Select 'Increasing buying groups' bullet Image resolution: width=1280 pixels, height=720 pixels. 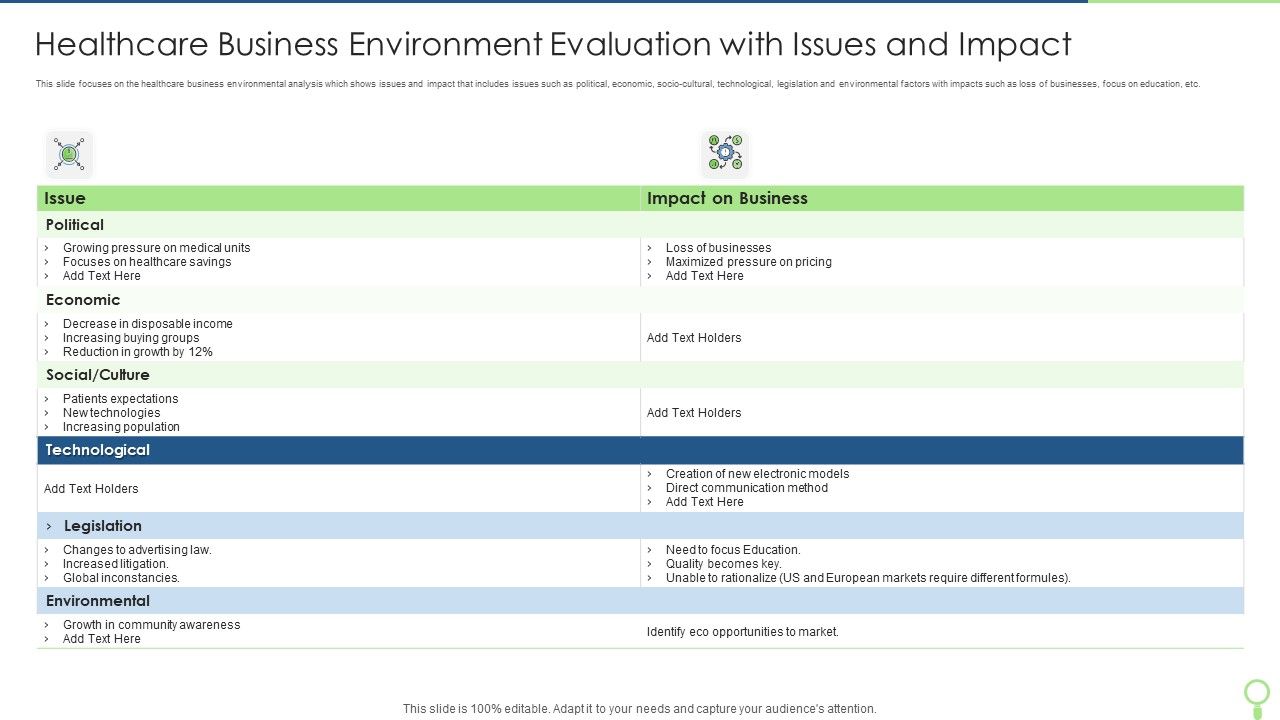(131, 338)
